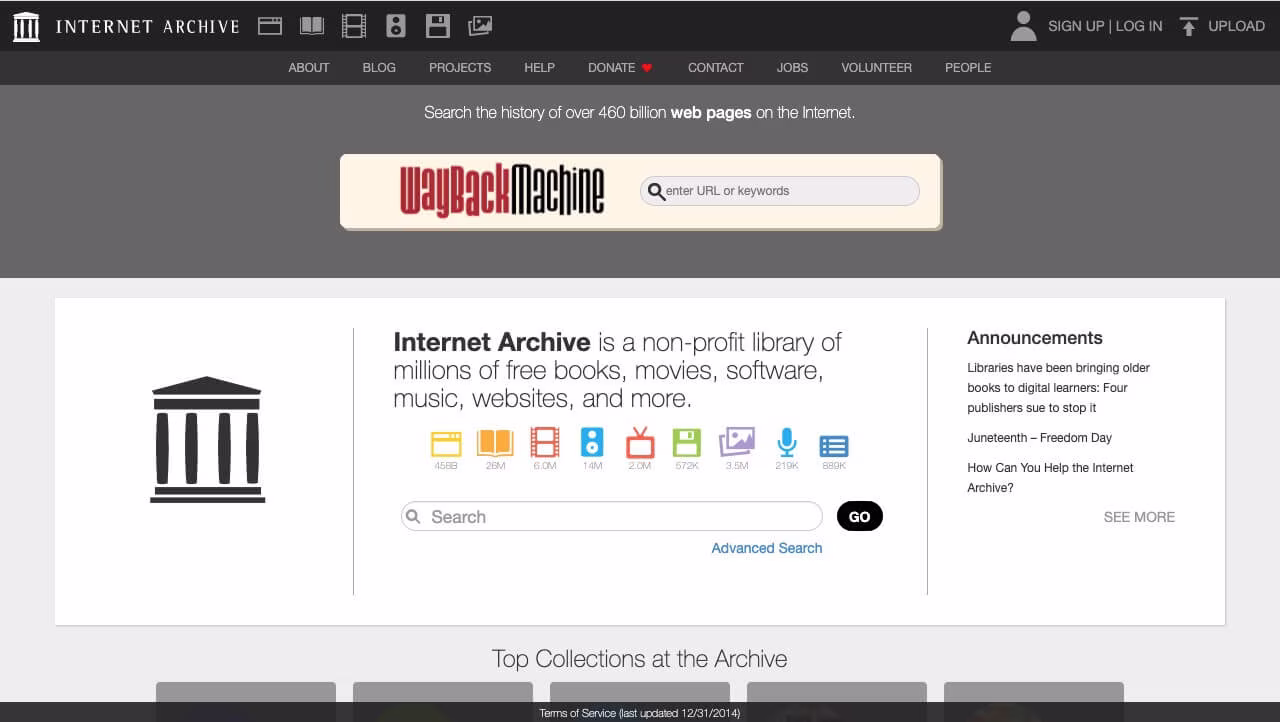
Task: Click the red Donate heart icon
Action: (647, 68)
